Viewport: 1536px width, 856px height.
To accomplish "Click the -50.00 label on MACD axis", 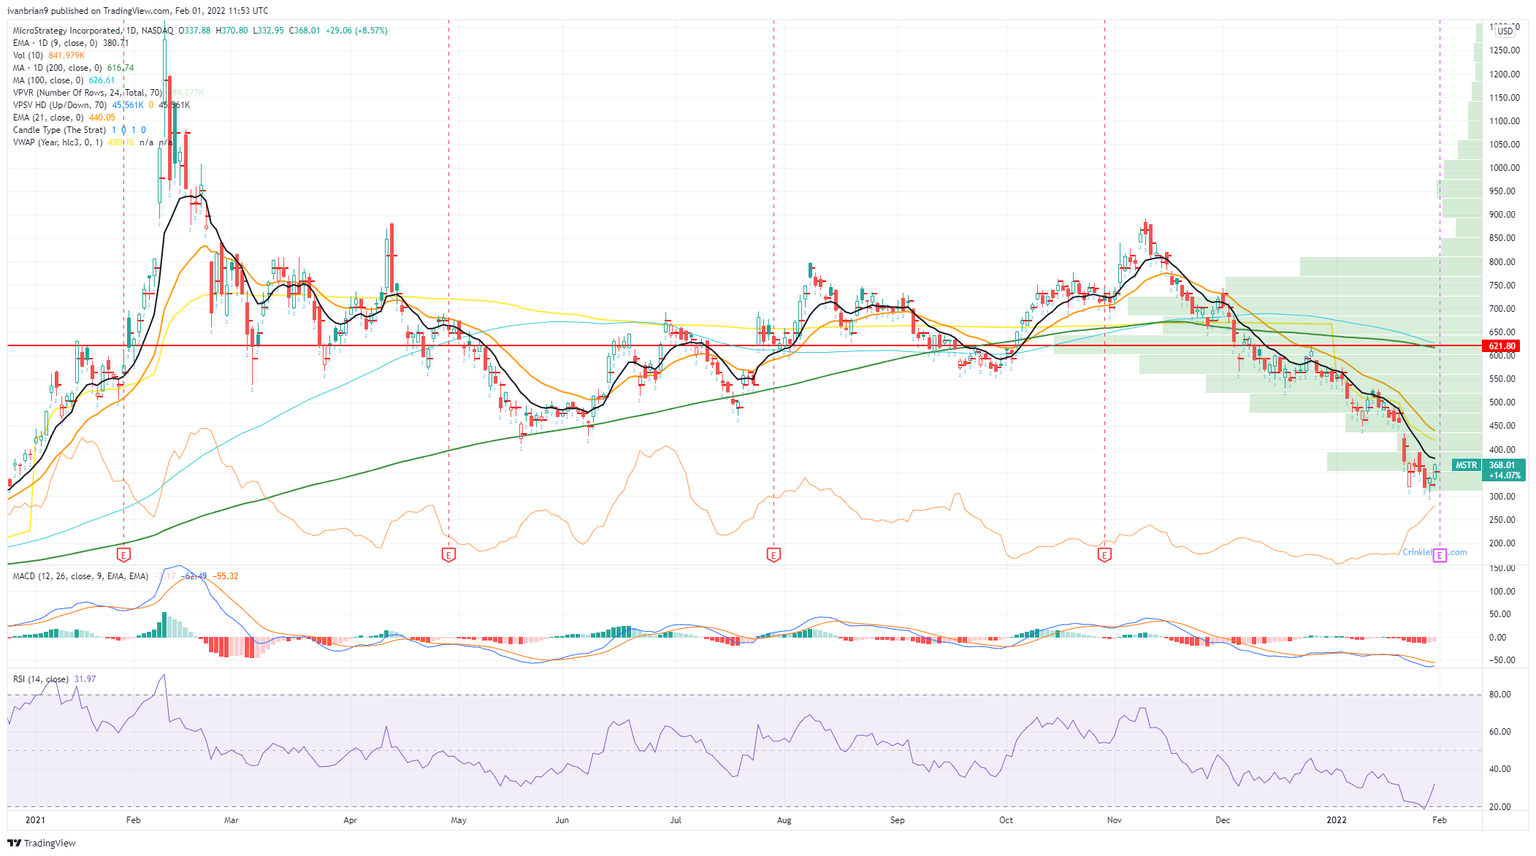I will [x=1504, y=660].
